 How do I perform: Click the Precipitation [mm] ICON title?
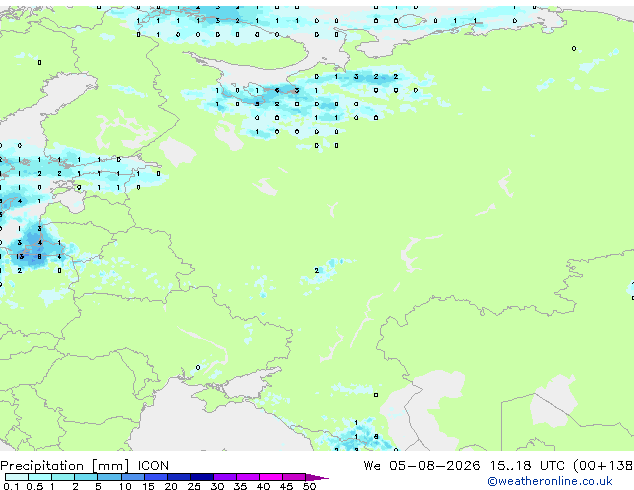(x=84, y=466)
